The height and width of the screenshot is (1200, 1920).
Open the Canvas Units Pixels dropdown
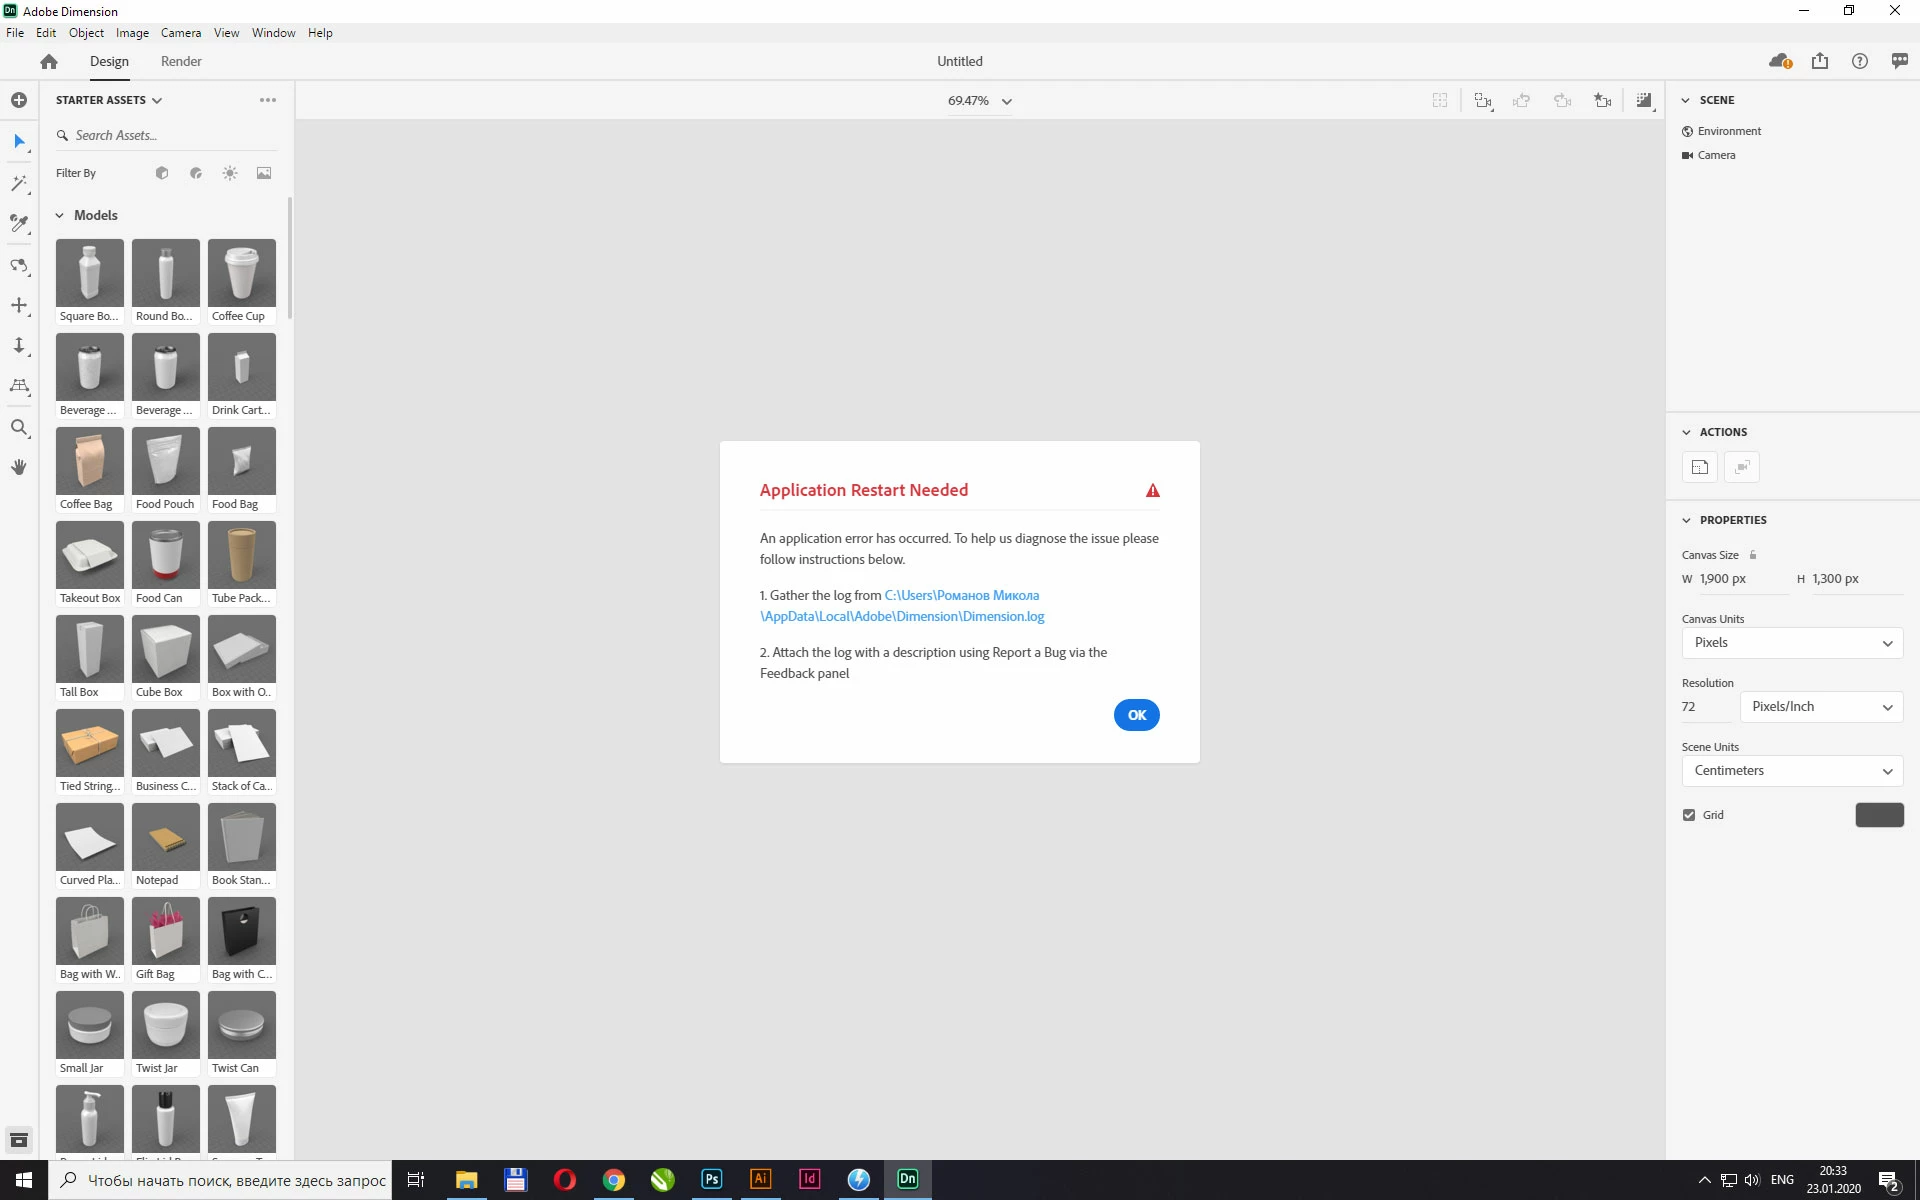click(x=1792, y=643)
